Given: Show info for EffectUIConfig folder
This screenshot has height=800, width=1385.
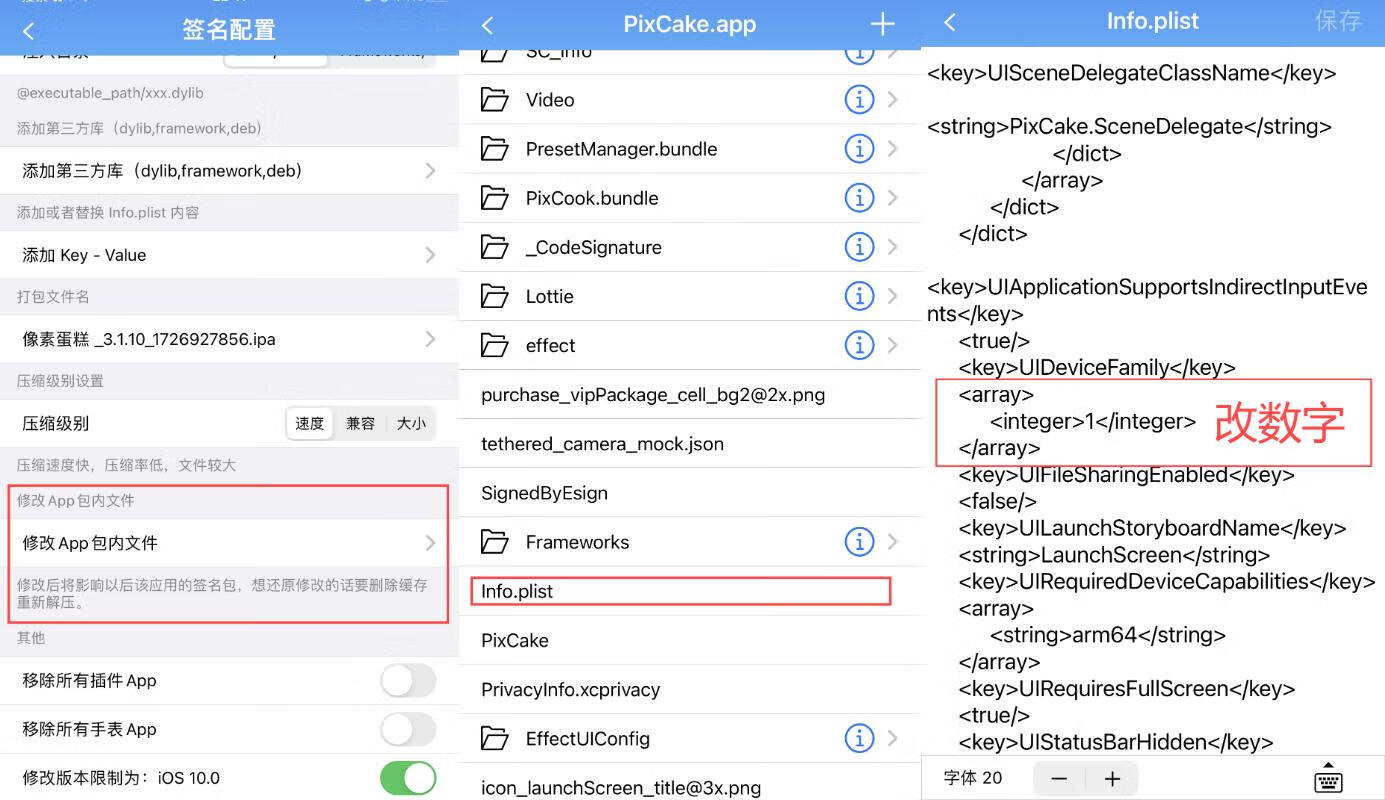Looking at the screenshot, I should (858, 739).
